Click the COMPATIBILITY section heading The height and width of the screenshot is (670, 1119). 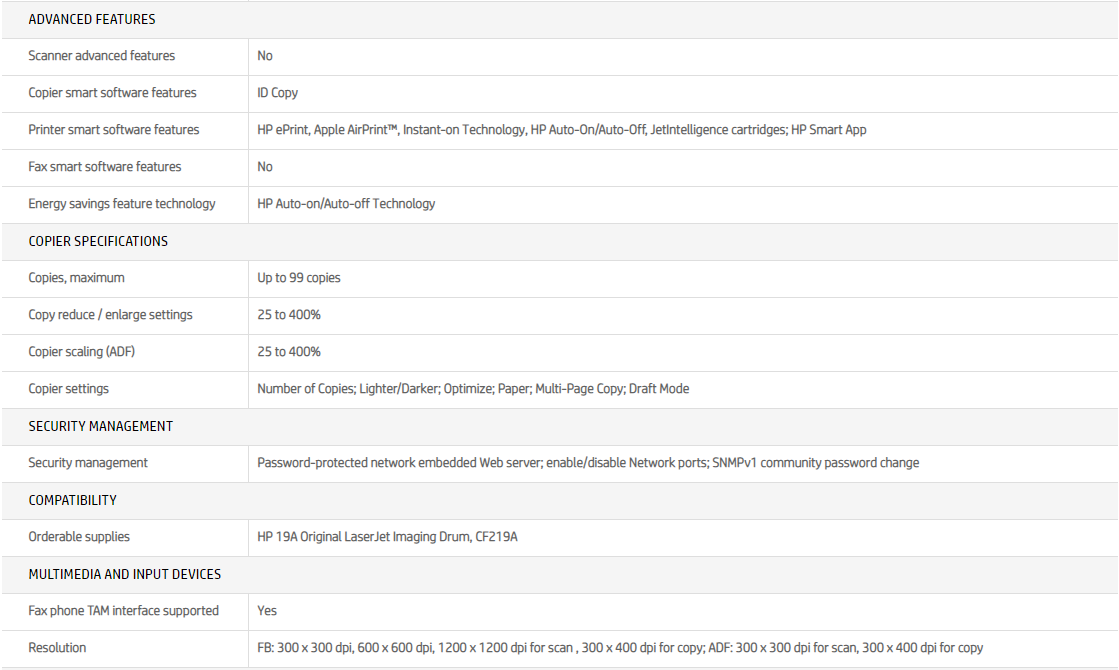[72, 500]
